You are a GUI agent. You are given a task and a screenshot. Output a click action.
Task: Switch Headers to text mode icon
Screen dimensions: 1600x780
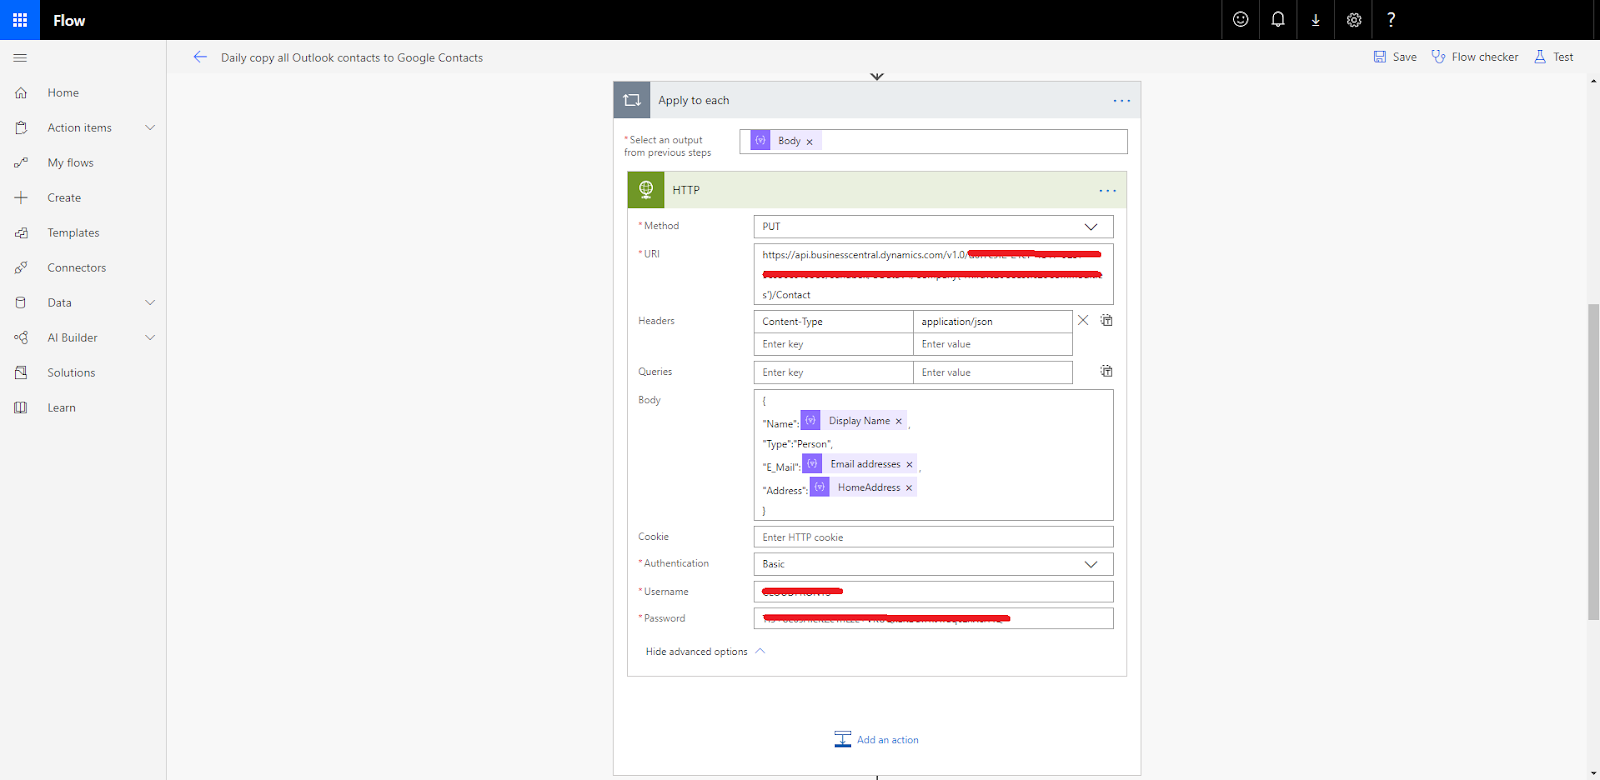tap(1107, 320)
